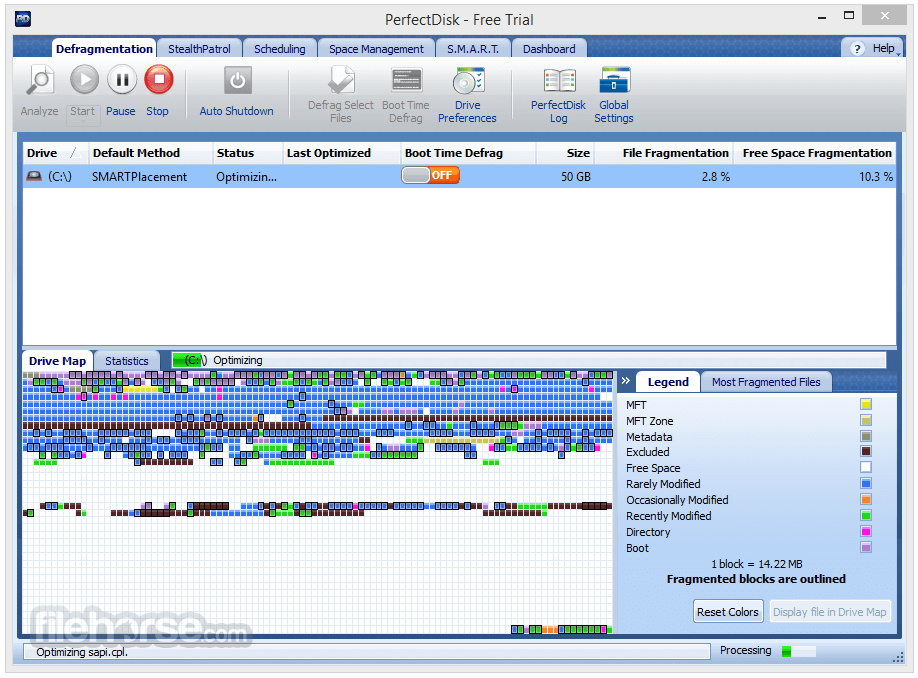Sort by Status column header
The width and height of the screenshot is (918, 678).
tap(248, 153)
